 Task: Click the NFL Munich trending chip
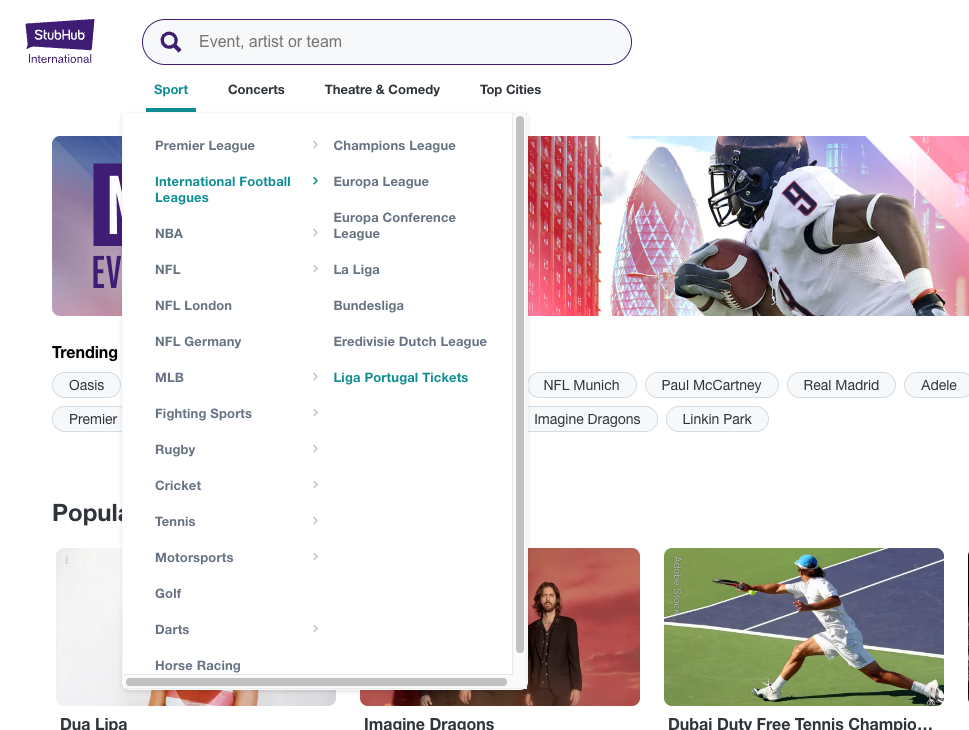[x=581, y=385]
